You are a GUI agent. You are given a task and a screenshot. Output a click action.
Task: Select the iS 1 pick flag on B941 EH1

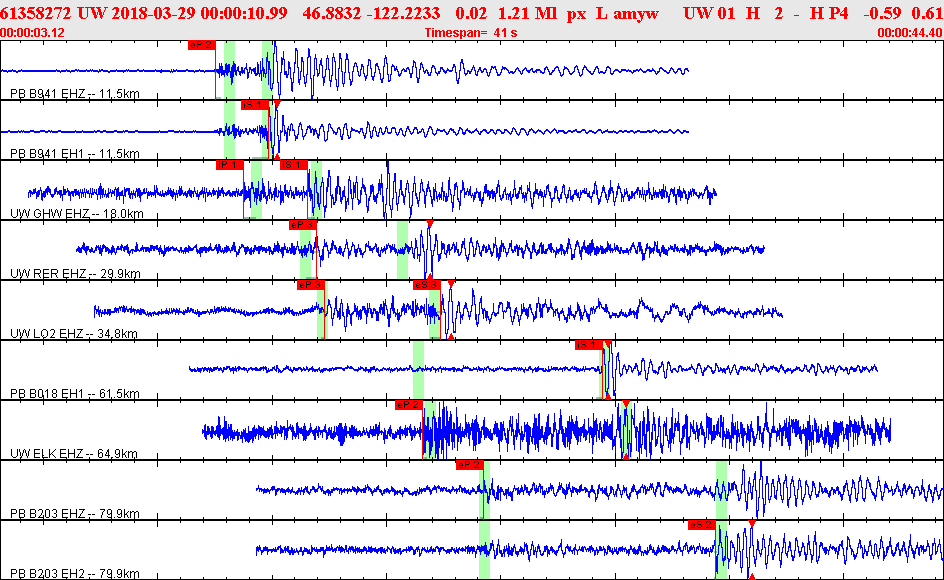(255, 105)
